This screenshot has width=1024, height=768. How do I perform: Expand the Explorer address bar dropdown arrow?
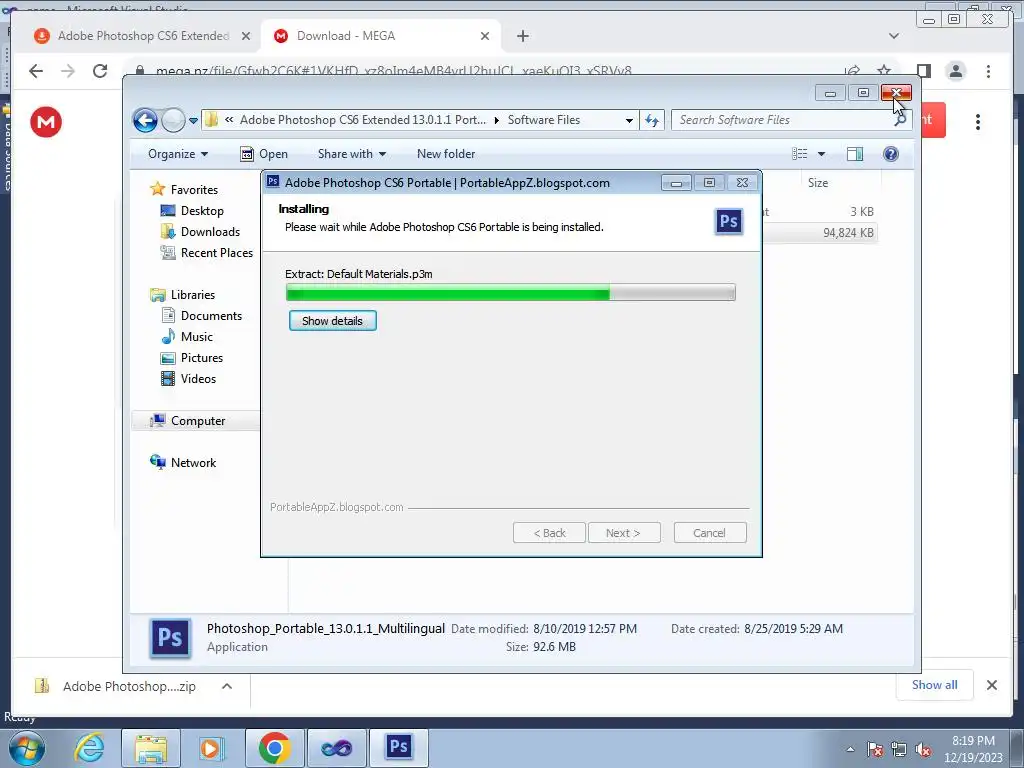pyautogui.click(x=629, y=120)
